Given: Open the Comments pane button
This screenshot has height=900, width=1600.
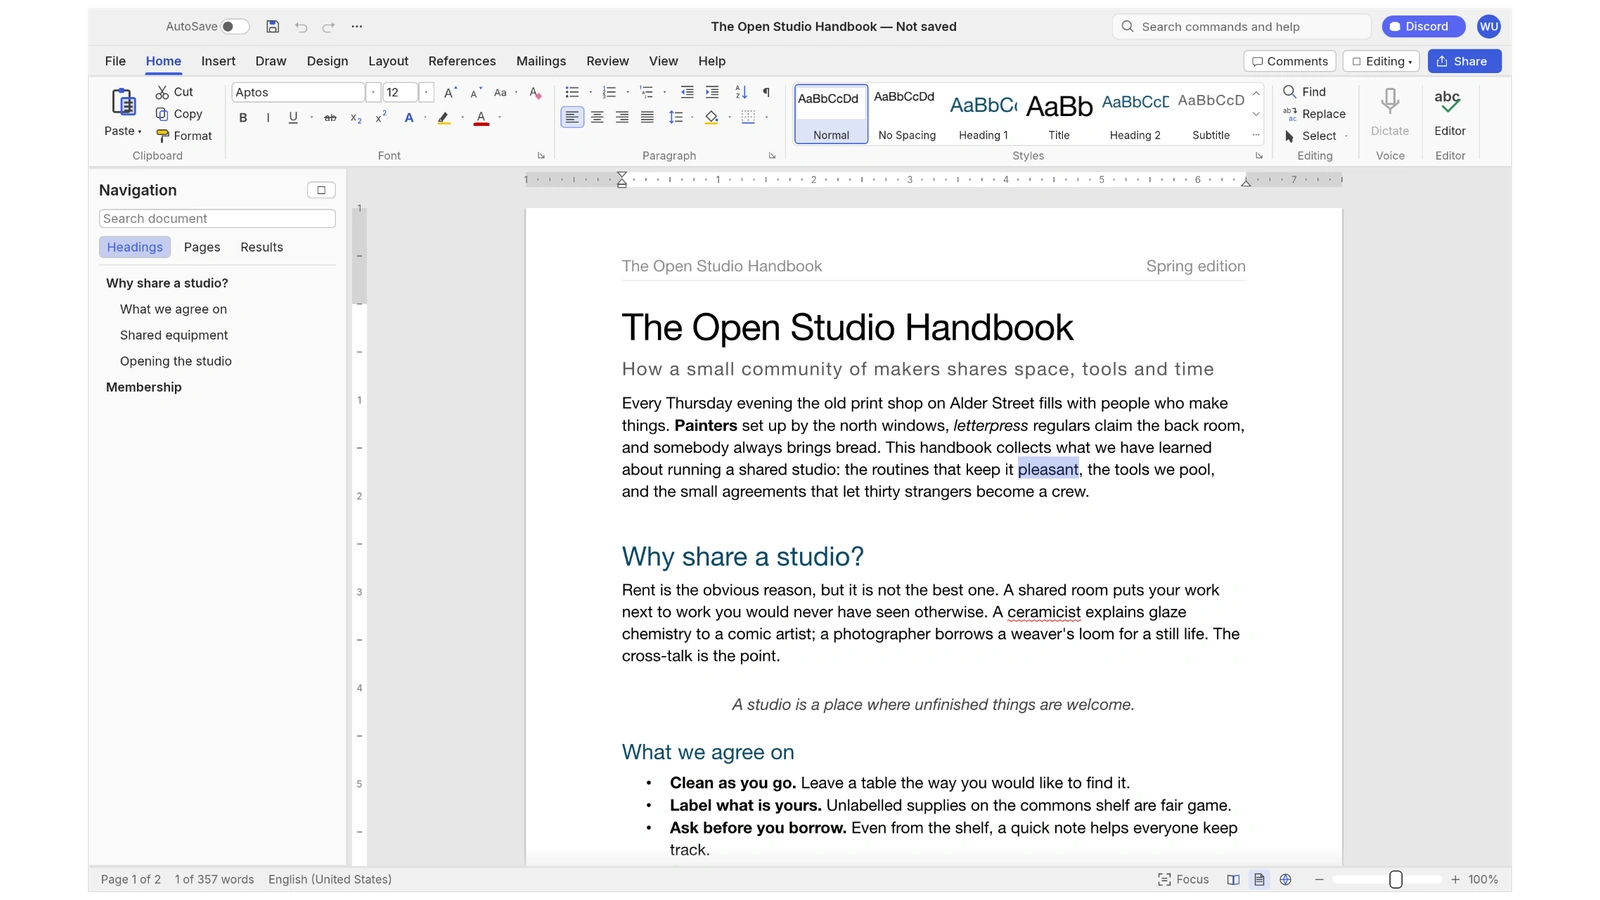Looking at the screenshot, I should [1290, 62].
